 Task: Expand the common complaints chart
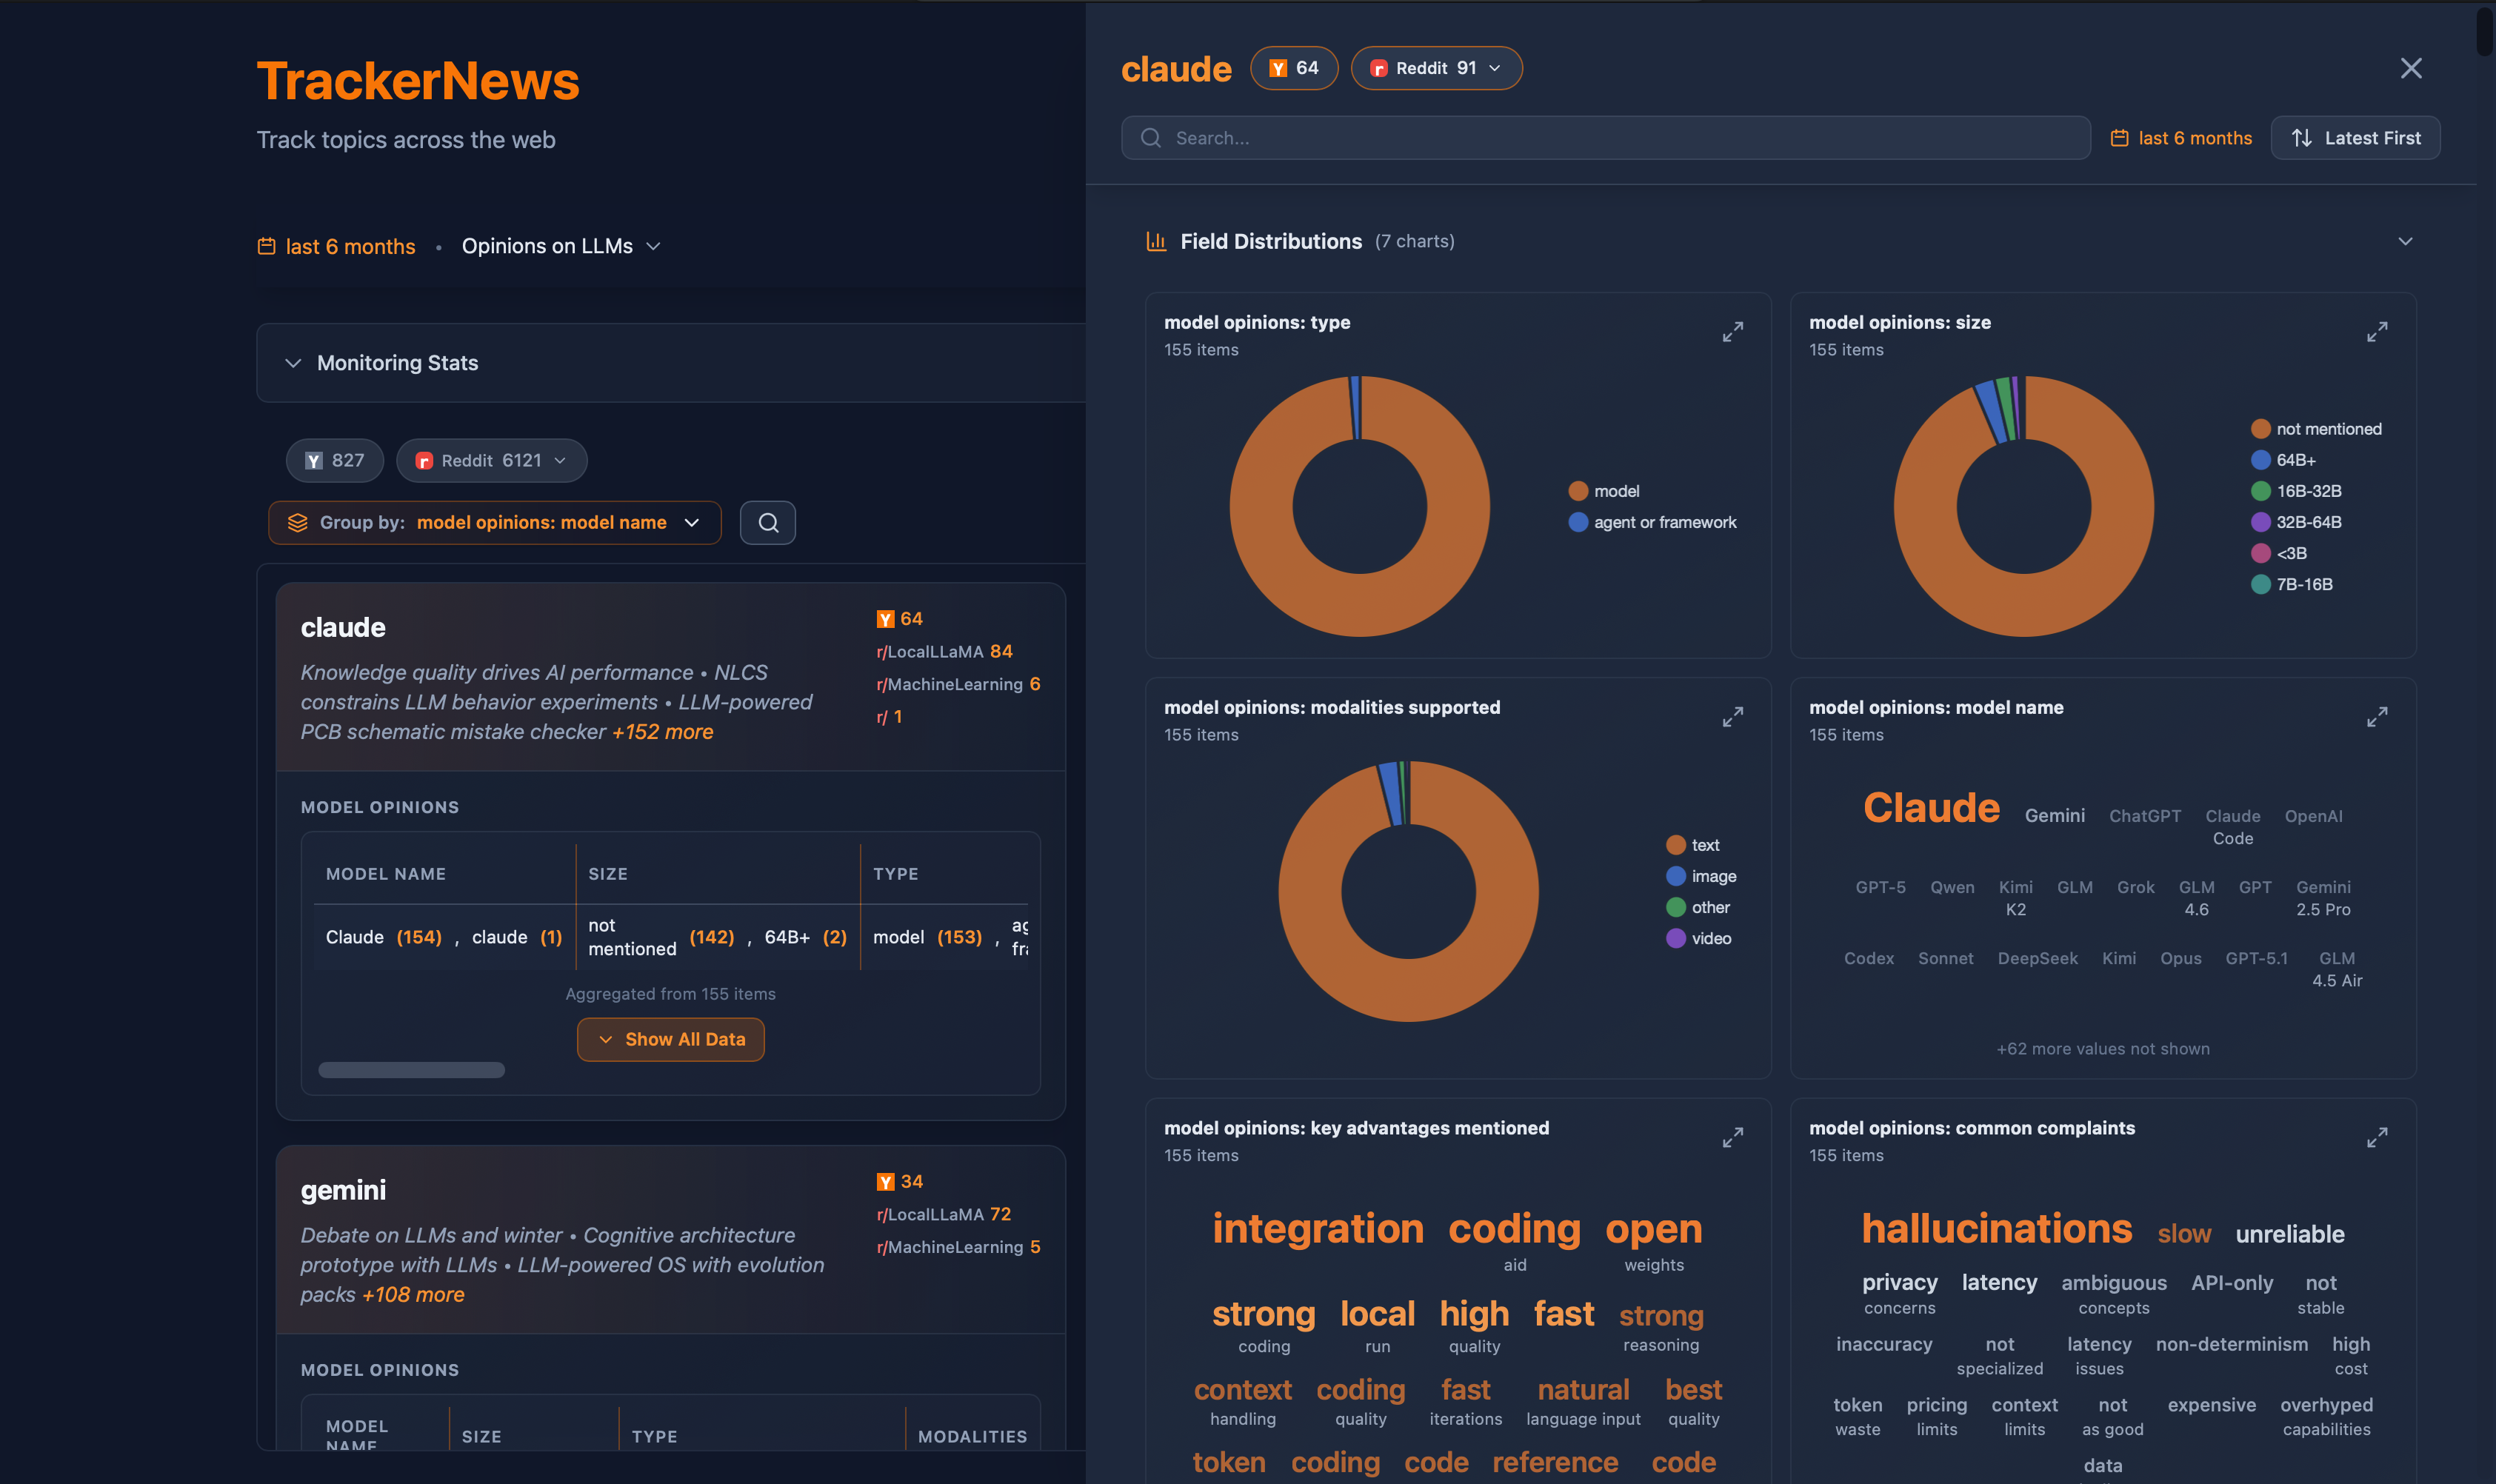pos(2377,1138)
